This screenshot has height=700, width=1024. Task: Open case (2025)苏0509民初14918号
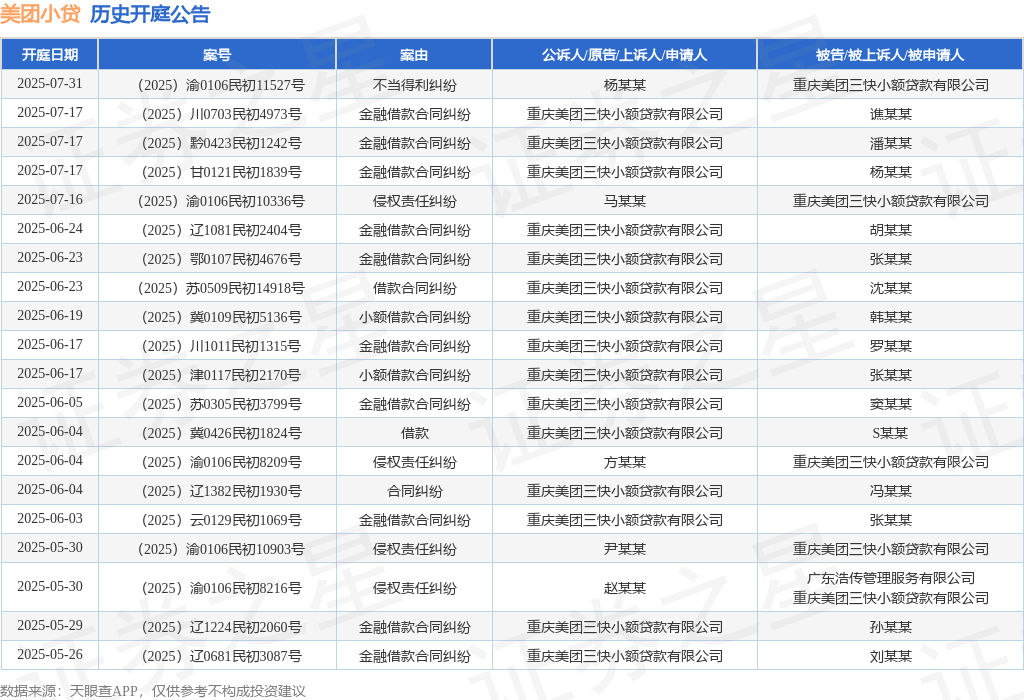pyautogui.click(x=221, y=288)
